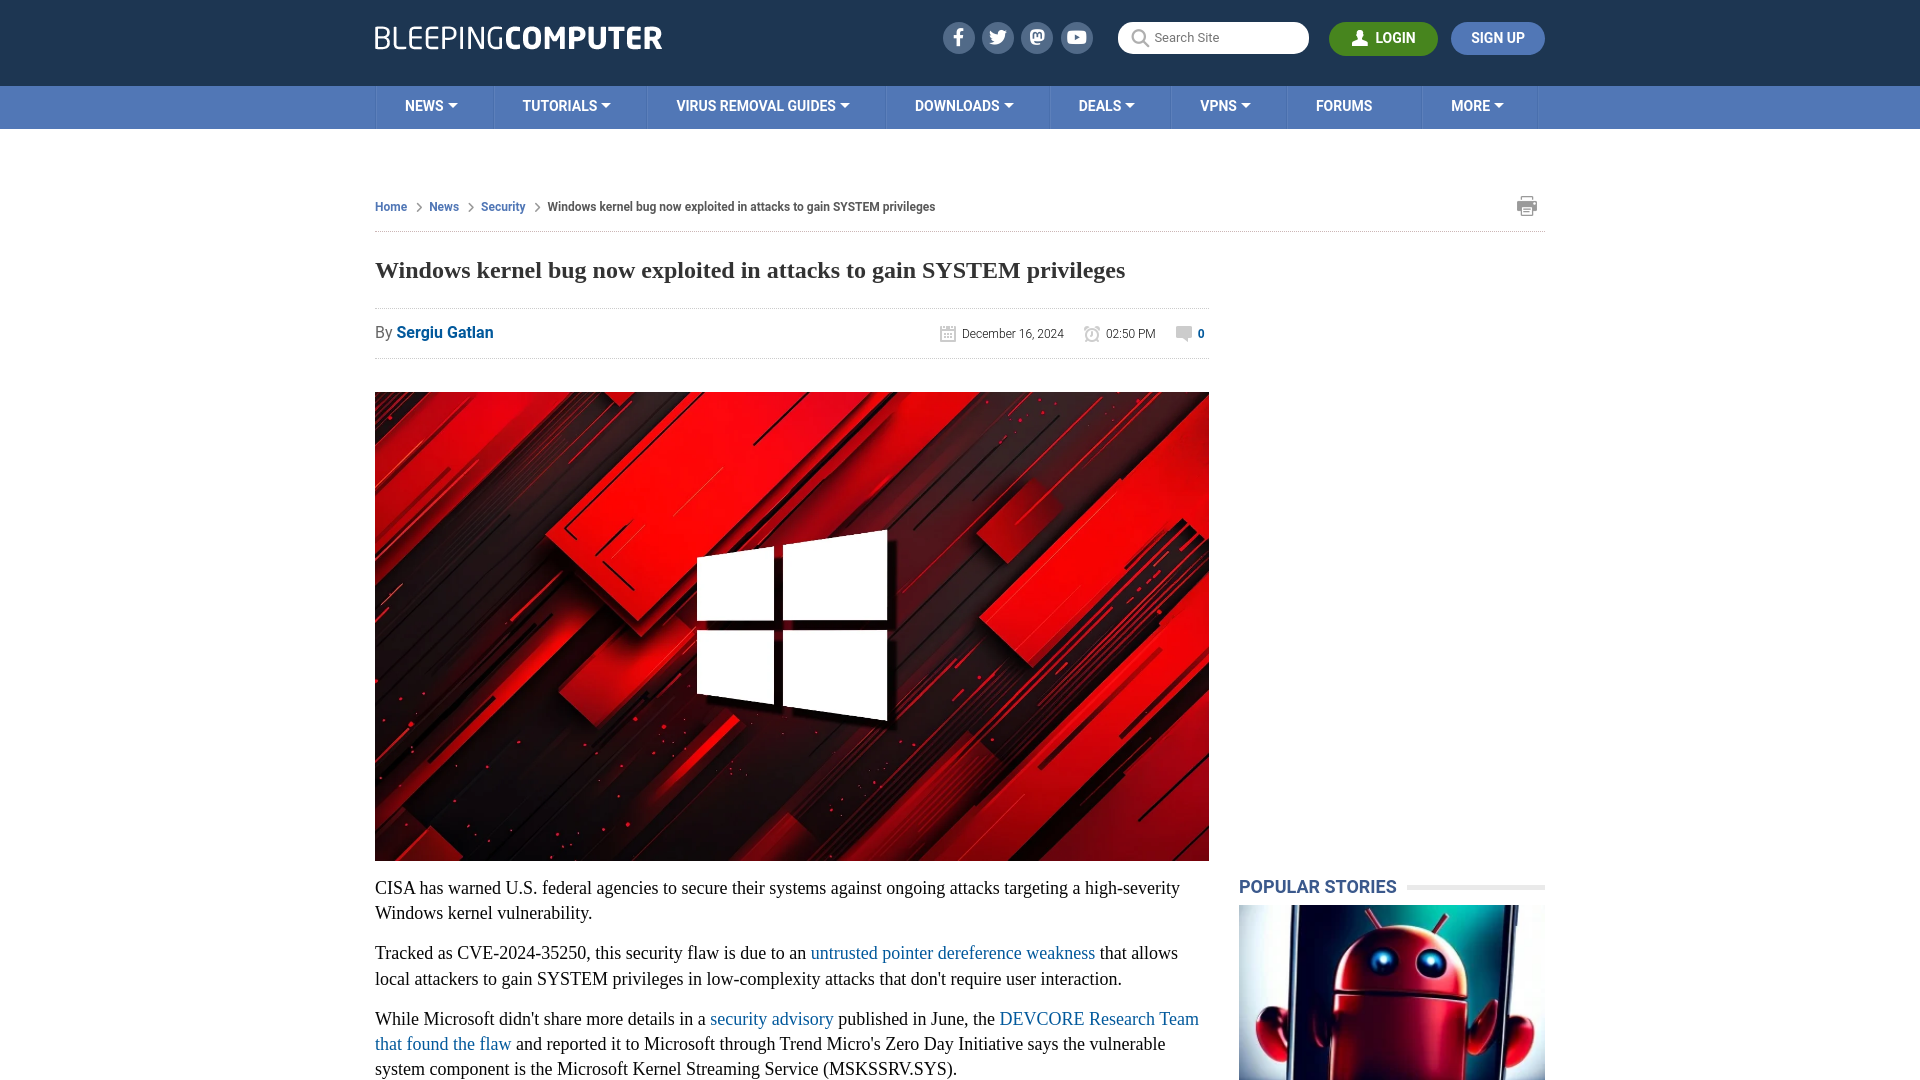Image resolution: width=1920 pixels, height=1080 pixels.
Task: Open the Facebook social icon link
Action: point(959,37)
